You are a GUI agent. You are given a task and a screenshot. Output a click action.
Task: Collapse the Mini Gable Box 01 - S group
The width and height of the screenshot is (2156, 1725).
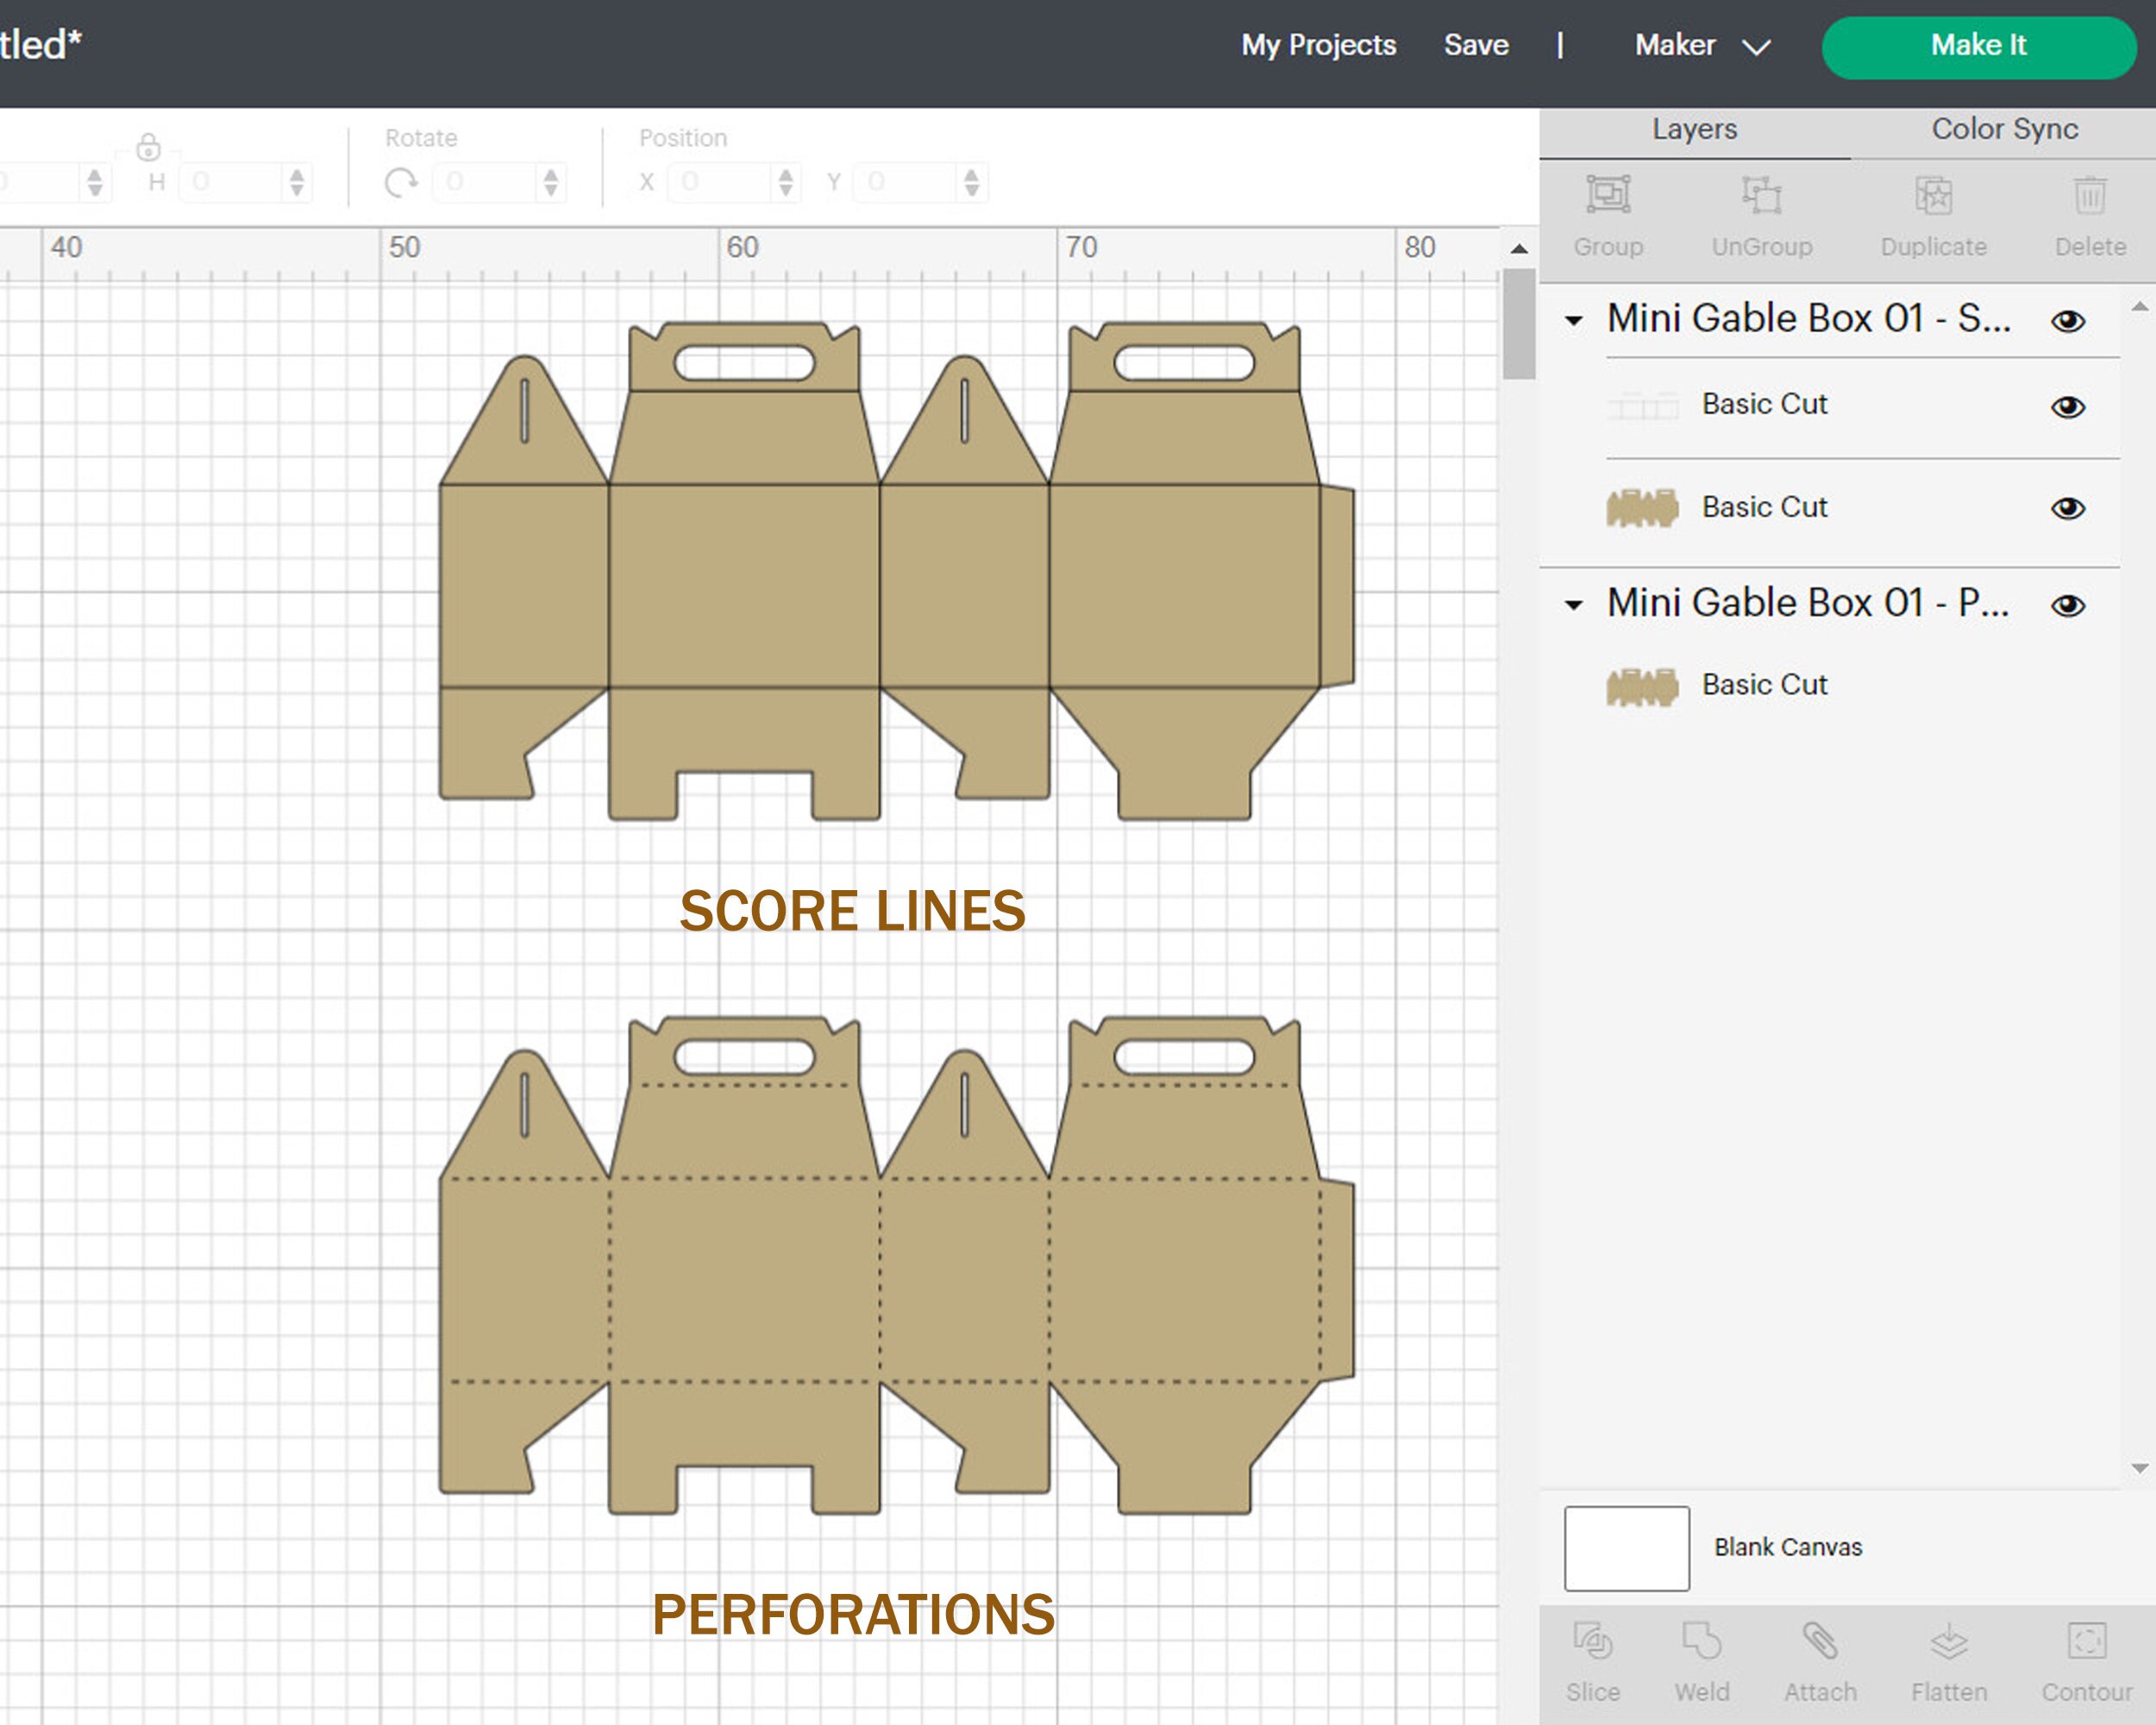[x=1574, y=320]
